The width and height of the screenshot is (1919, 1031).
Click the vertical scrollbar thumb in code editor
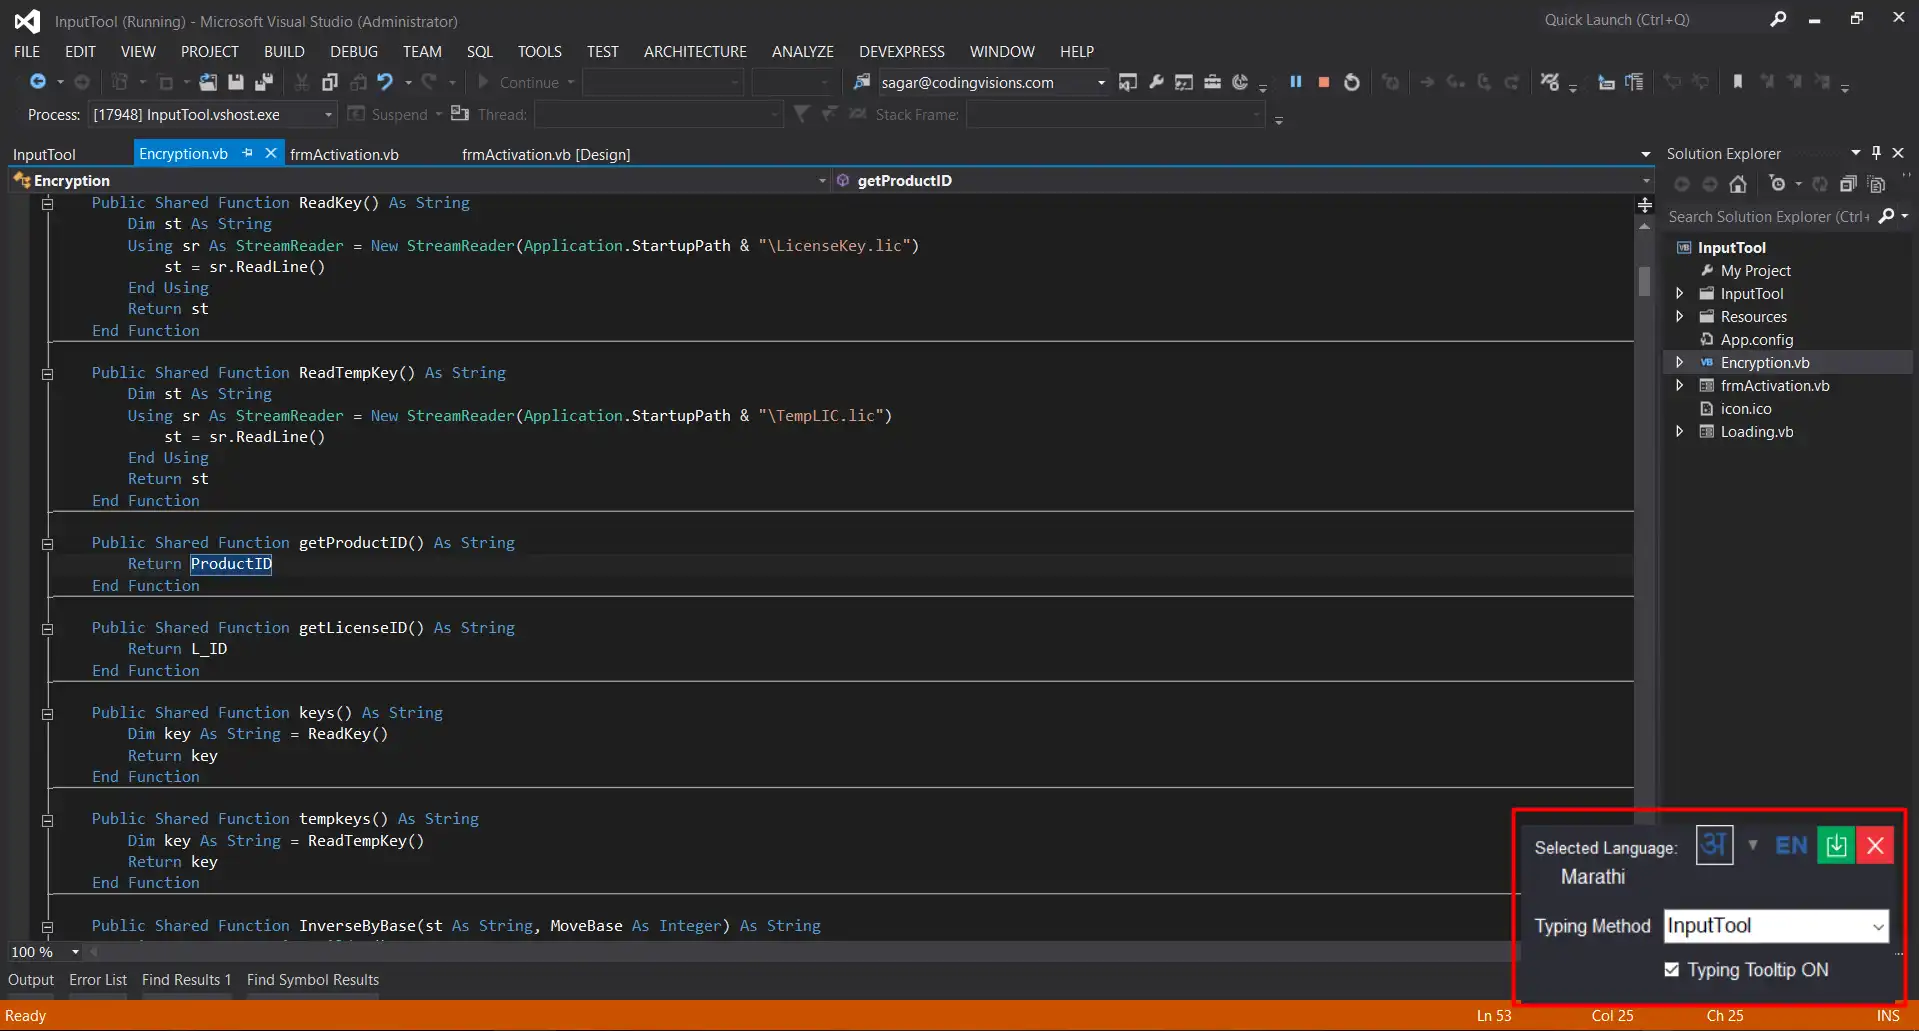pos(1644,281)
